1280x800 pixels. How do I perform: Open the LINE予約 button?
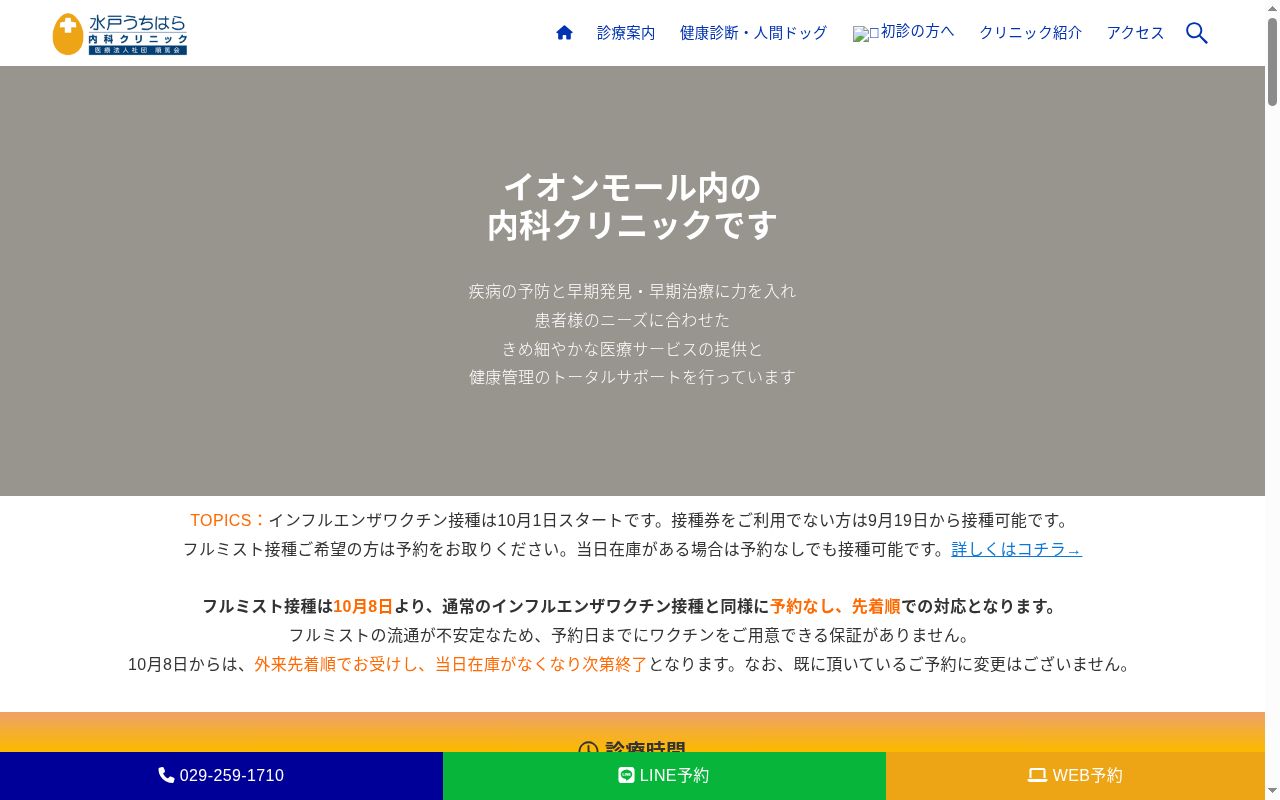(664, 776)
